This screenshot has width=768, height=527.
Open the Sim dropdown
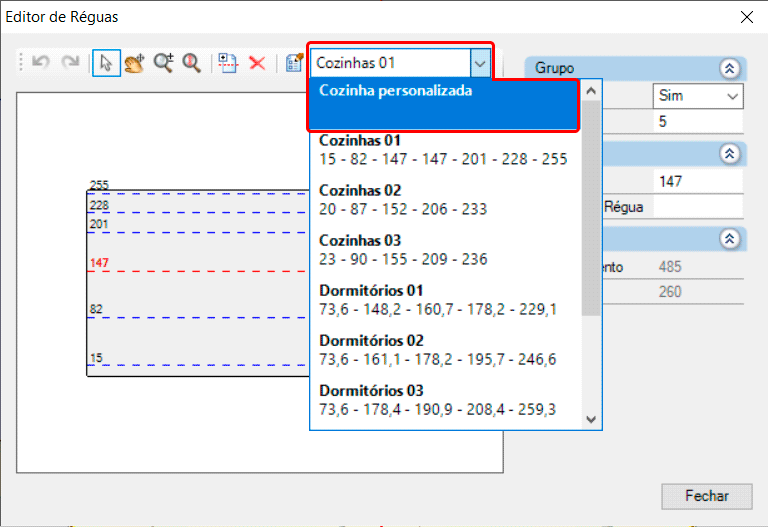click(x=698, y=96)
